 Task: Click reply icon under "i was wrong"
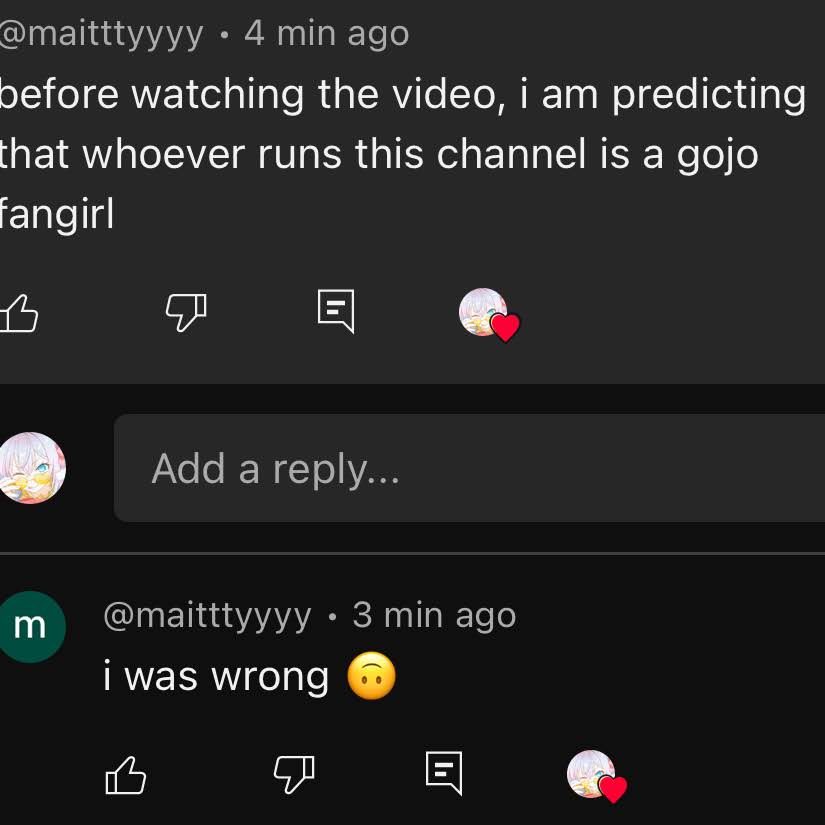pyautogui.click(x=444, y=773)
